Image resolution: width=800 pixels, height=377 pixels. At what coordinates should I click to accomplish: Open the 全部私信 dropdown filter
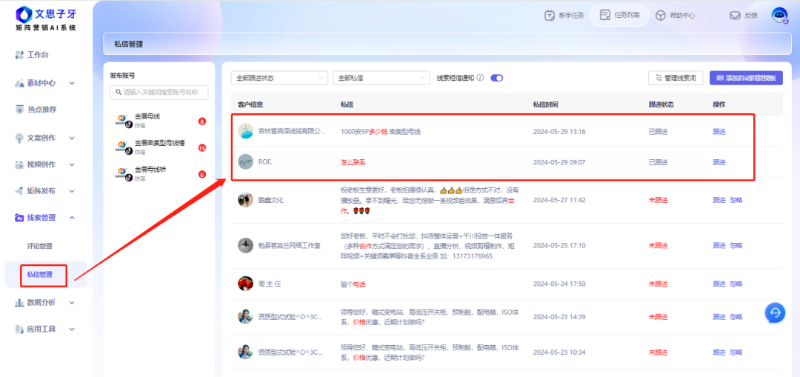click(x=382, y=78)
